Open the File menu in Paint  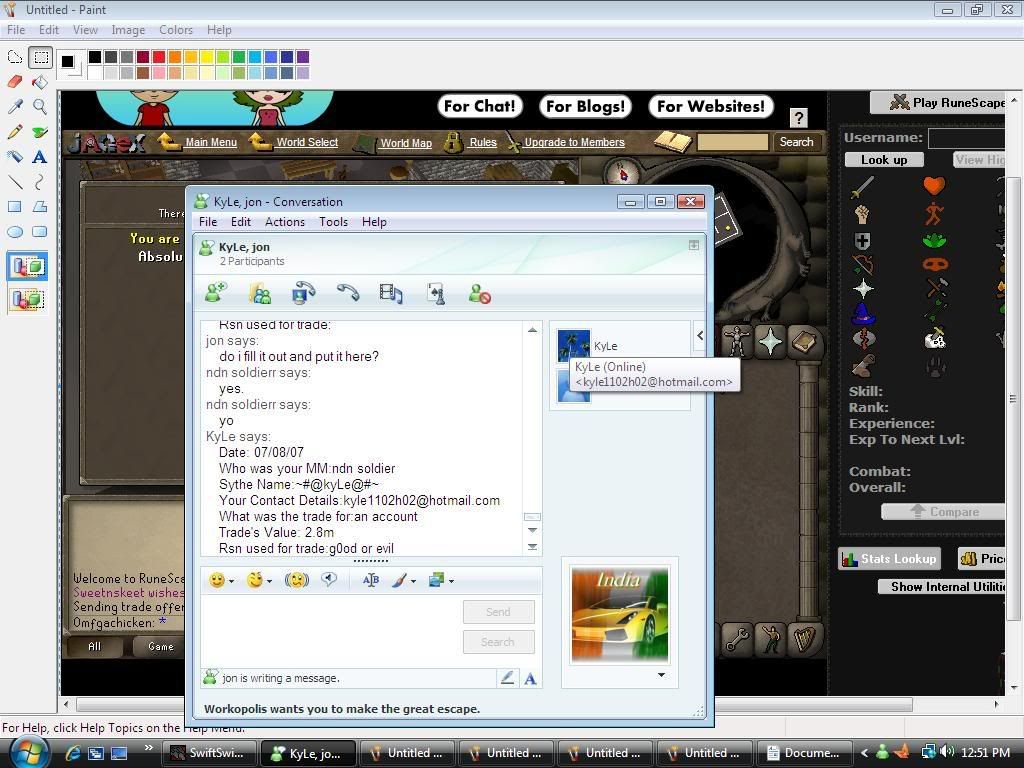(16, 30)
